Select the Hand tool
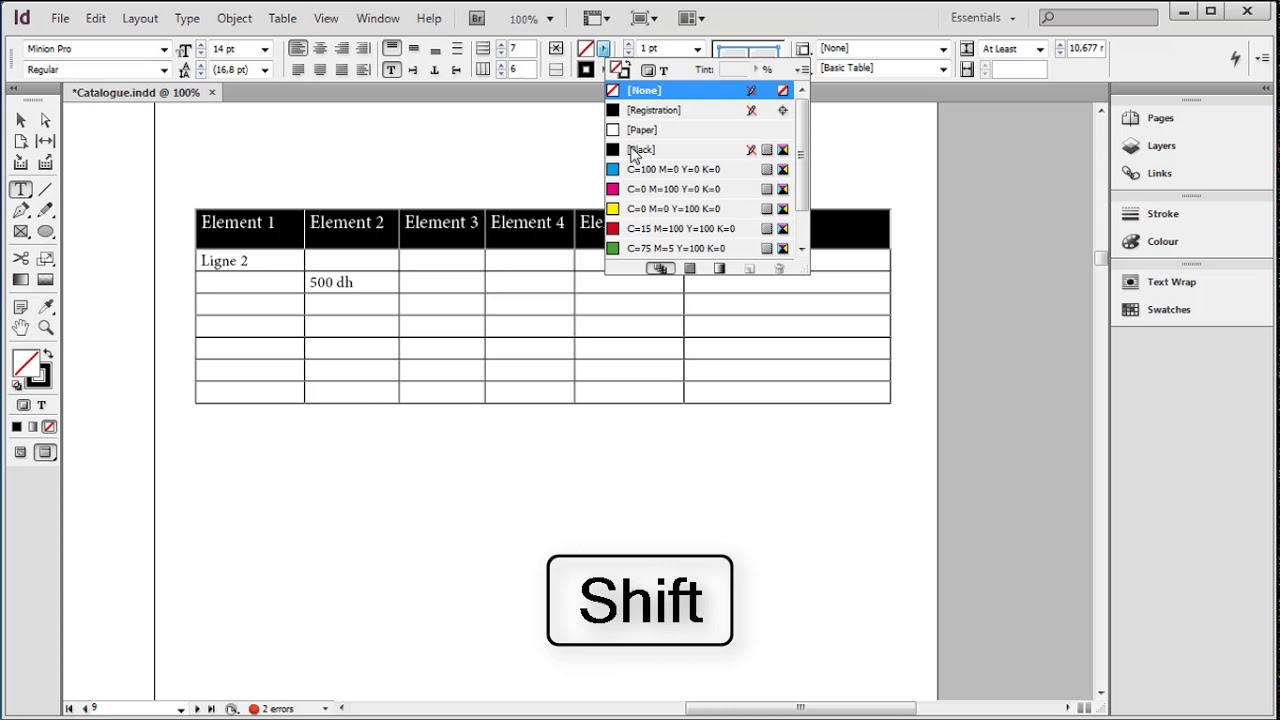1280x720 pixels. (x=21, y=328)
